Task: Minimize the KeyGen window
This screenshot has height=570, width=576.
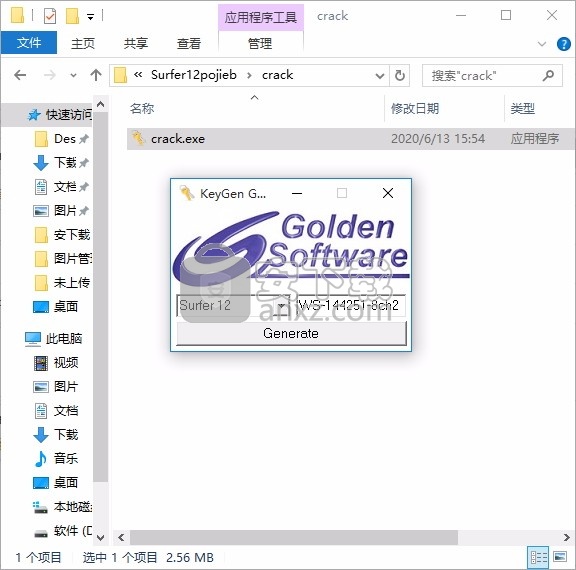Action: tap(297, 193)
